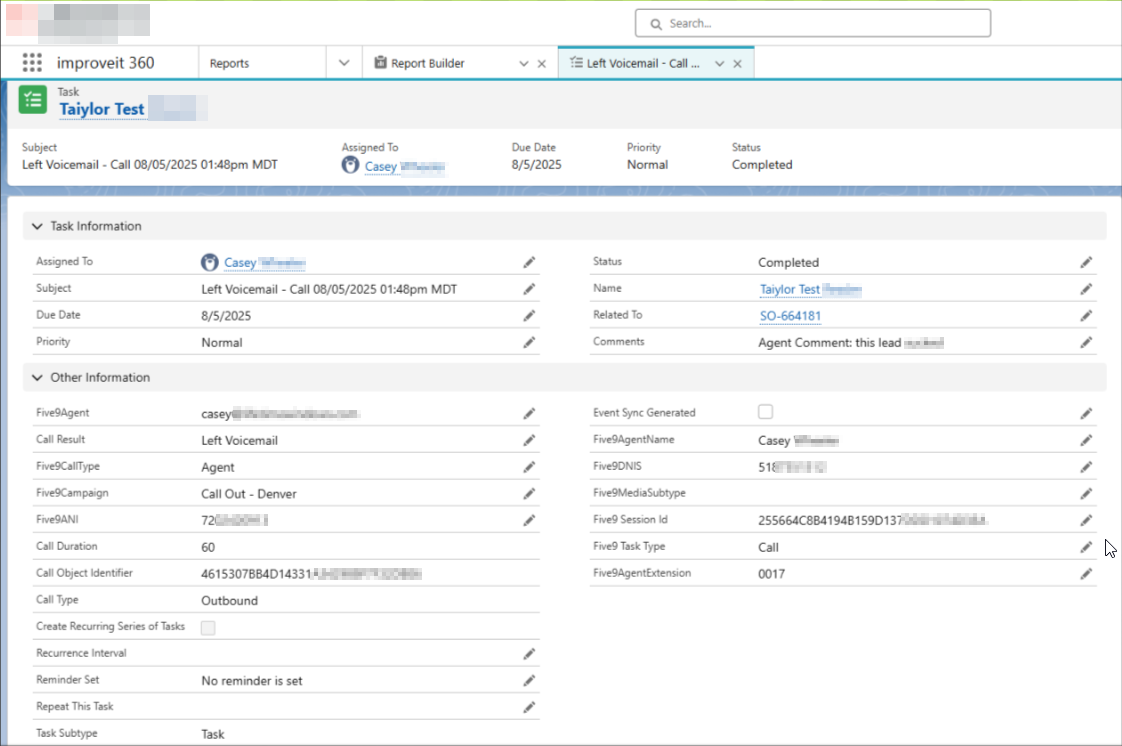Open the SO-664181 related record link
1122x746 pixels.
[790, 316]
